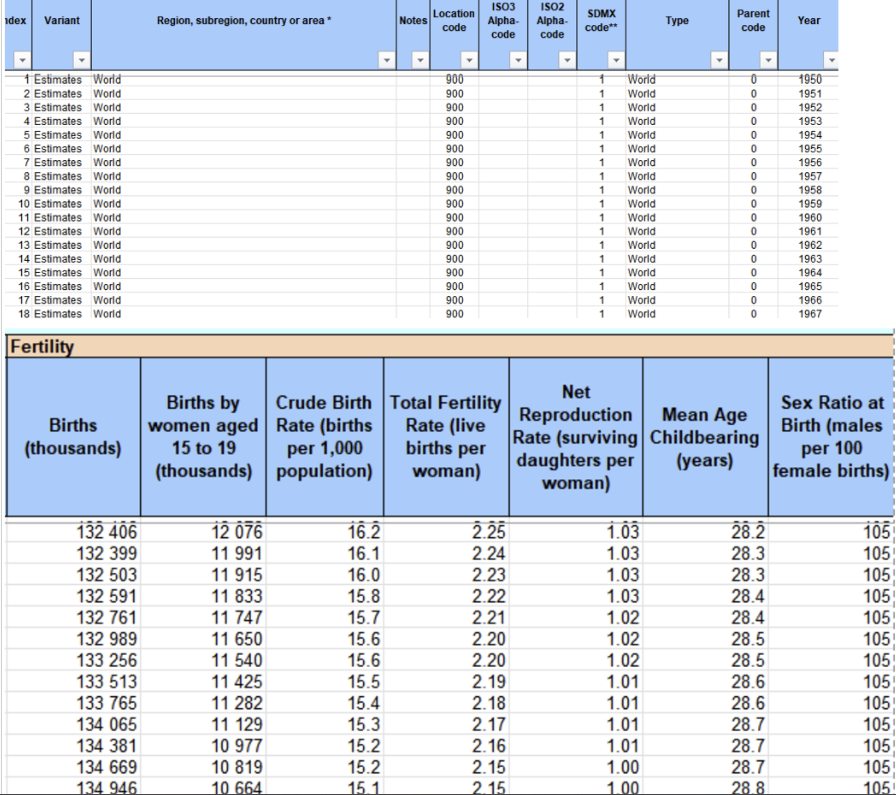Select the cell with births value 132 406
This screenshot has height=795, width=896.
(73, 532)
